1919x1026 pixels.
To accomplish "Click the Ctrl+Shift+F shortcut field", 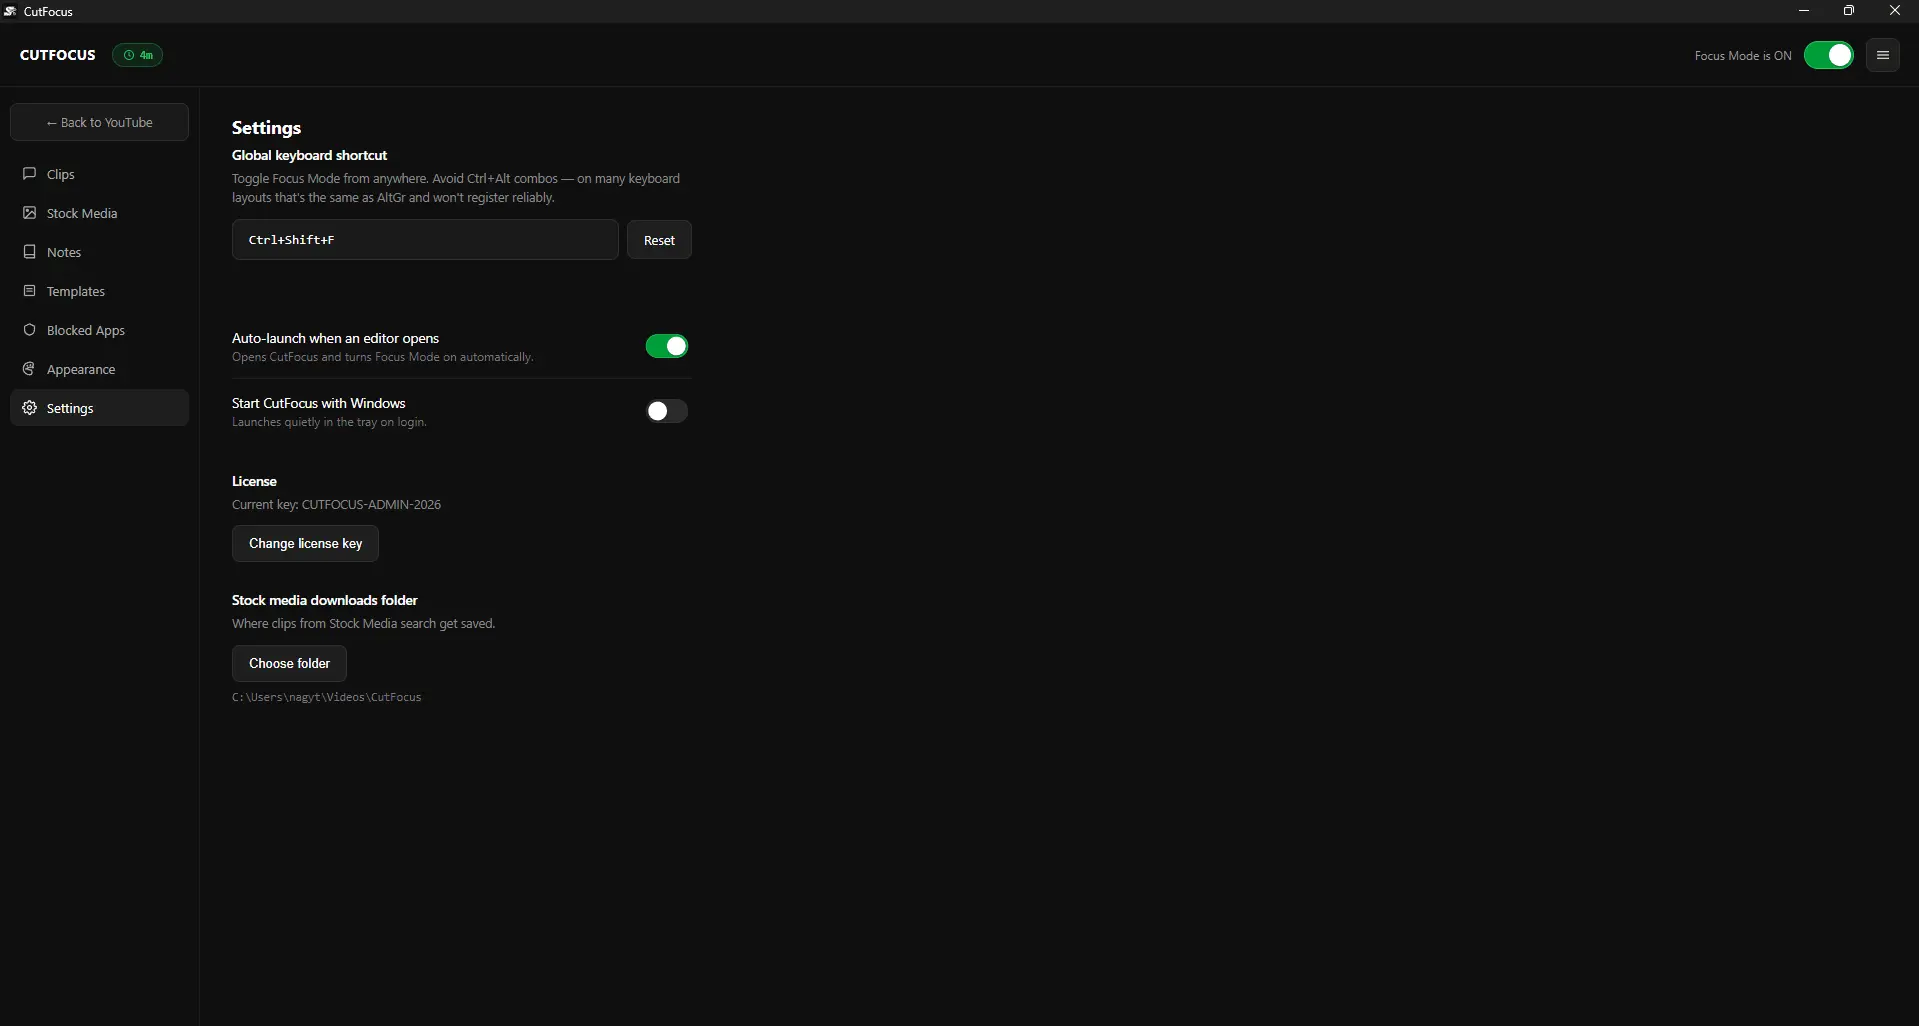I will coord(425,240).
